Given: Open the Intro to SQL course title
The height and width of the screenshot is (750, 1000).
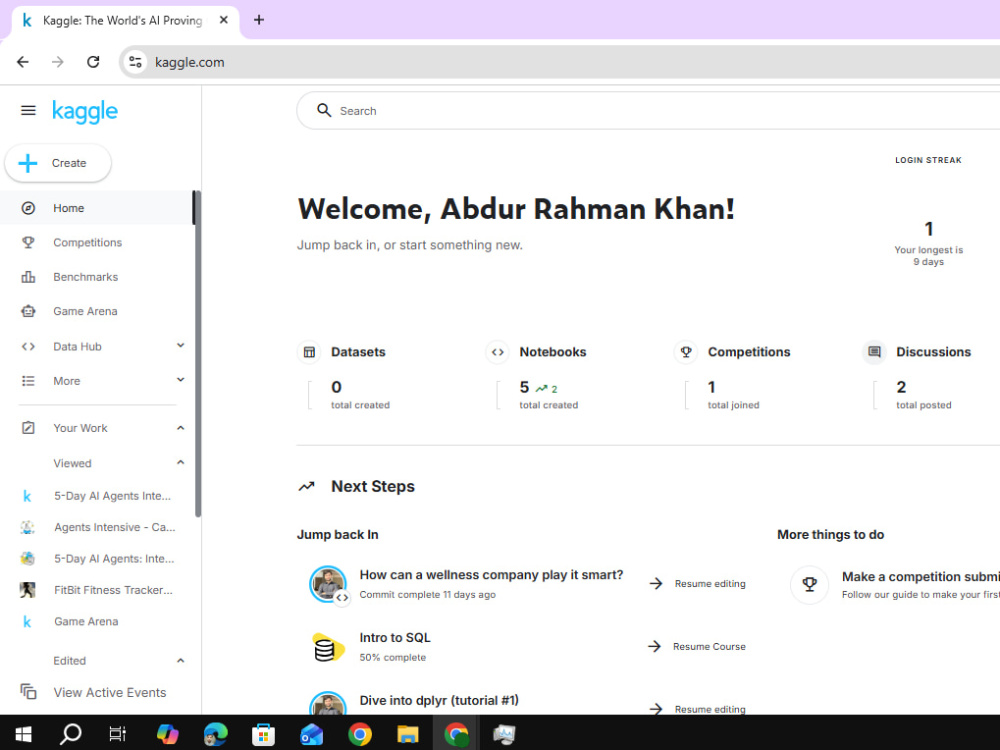Looking at the screenshot, I should [395, 638].
